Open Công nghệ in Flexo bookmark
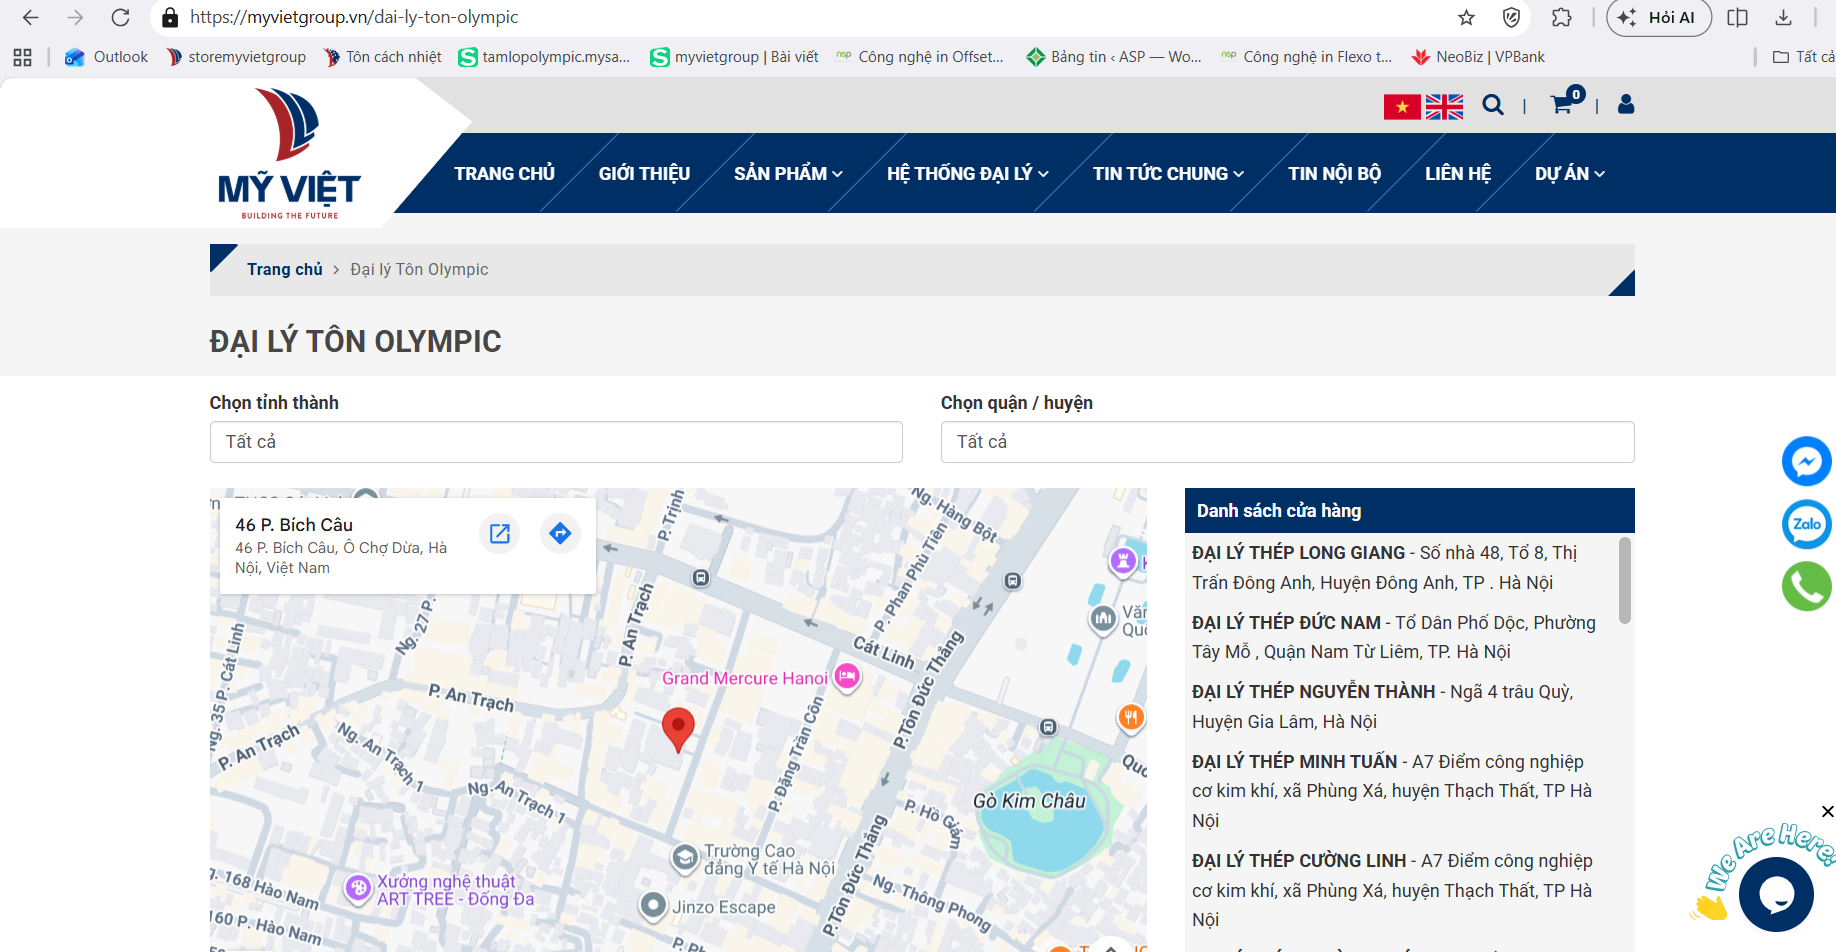 tap(1306, 57)
